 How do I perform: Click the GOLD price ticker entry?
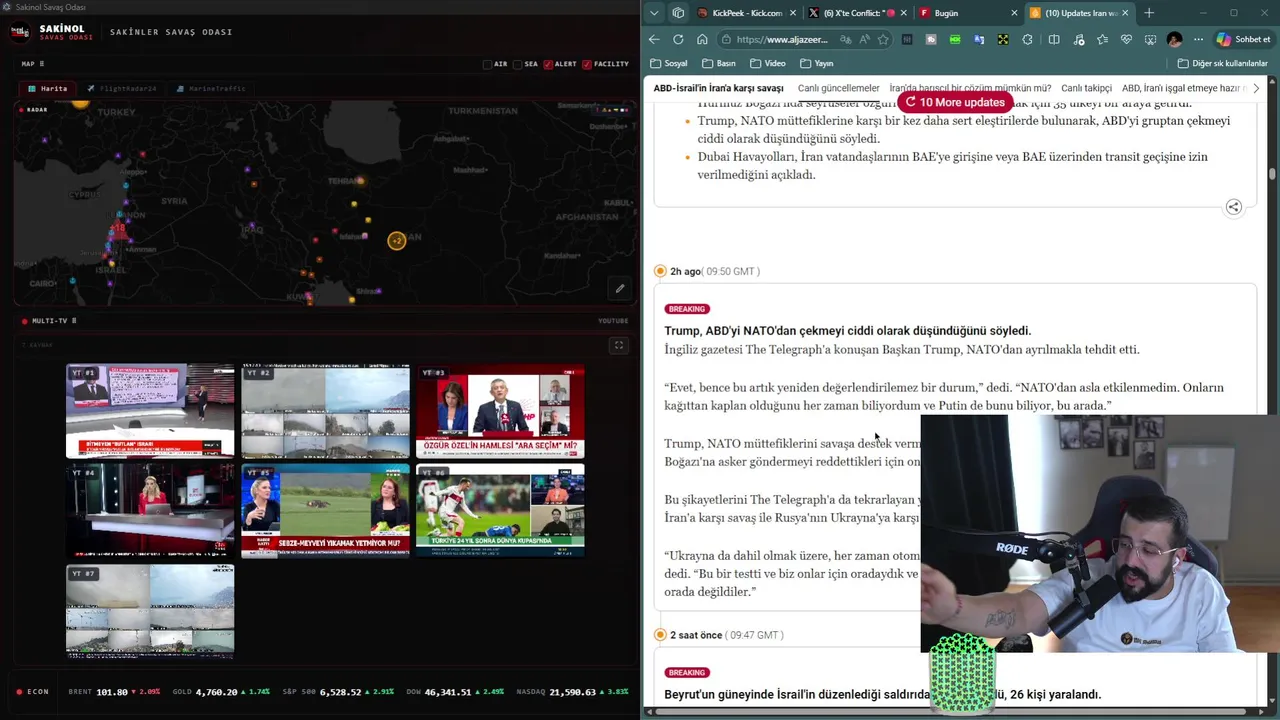tap(221, 692)
